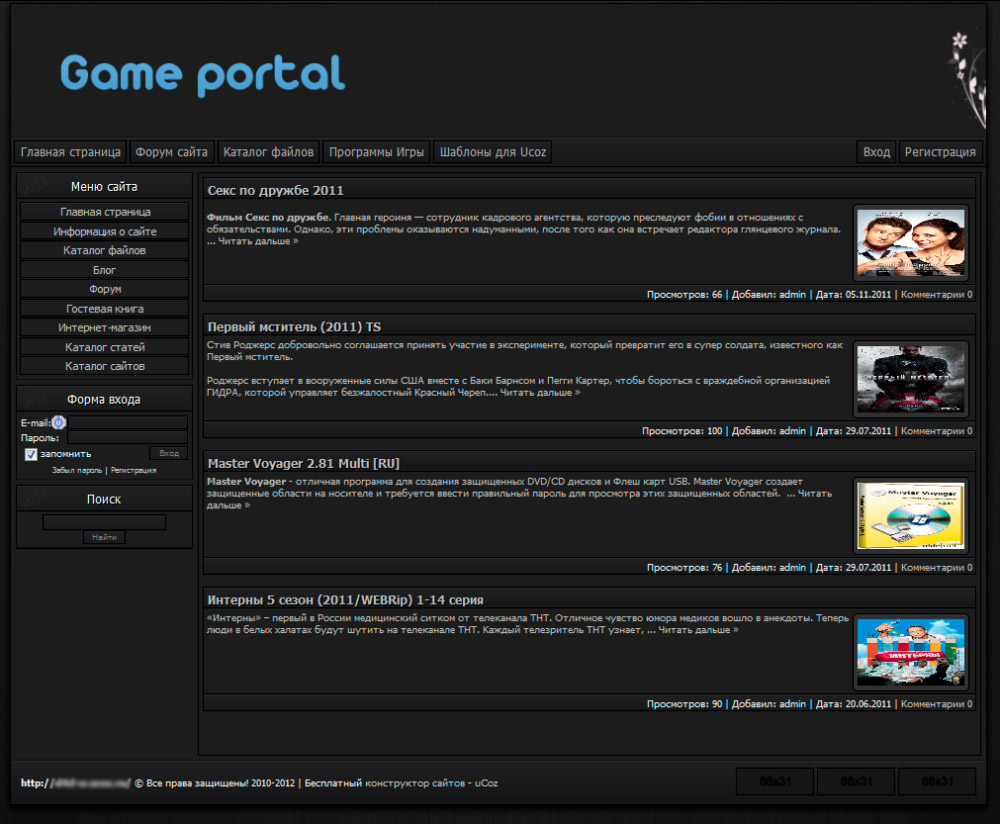Click the uID icon beside E-mail
The height and width of the screenshot is (824, 1000).
(x=59, y=423)
